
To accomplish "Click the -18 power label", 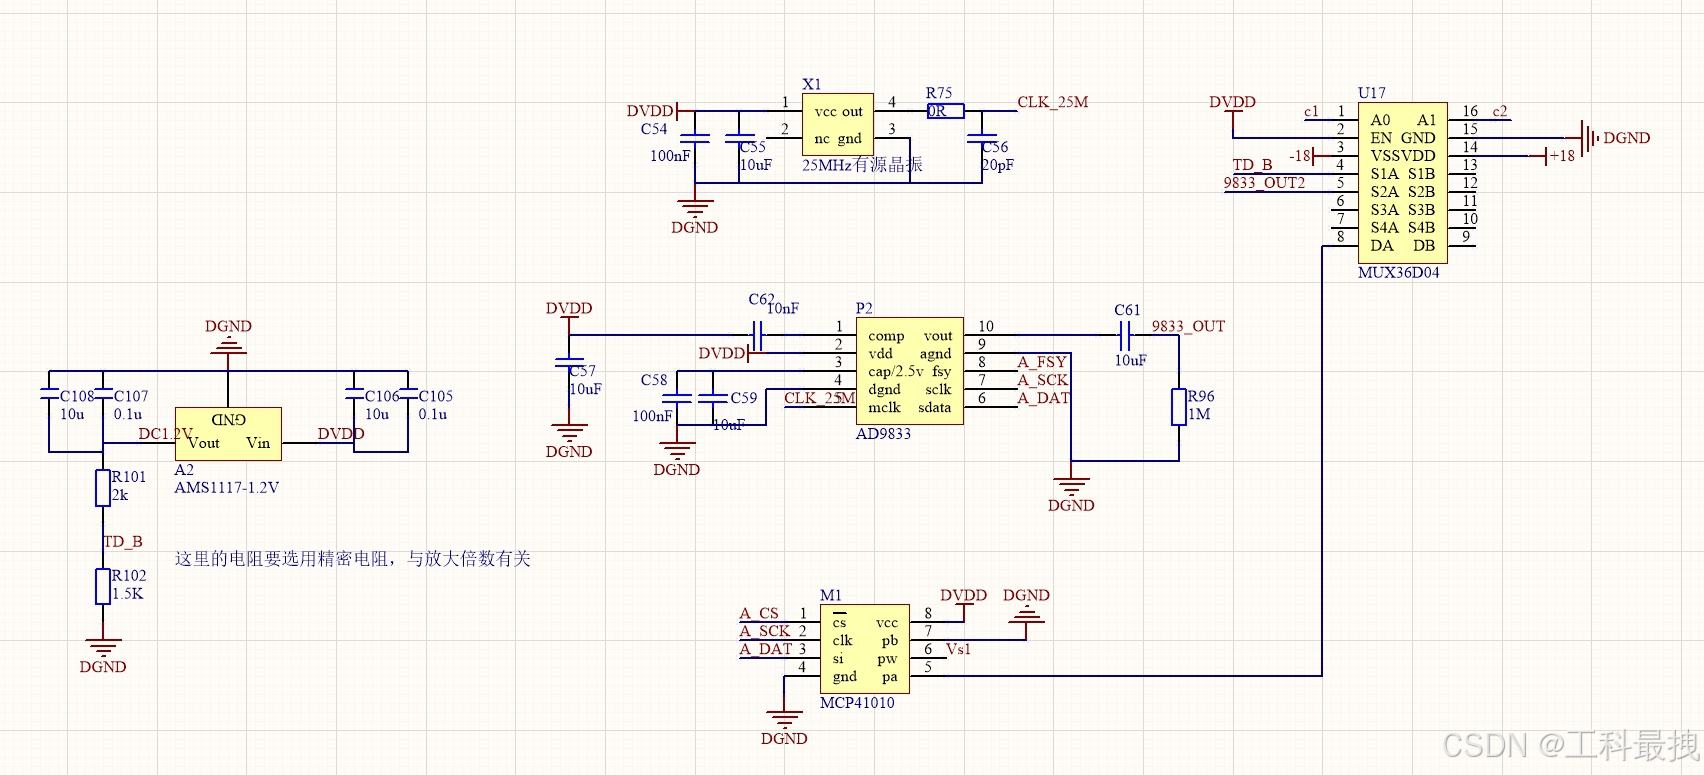I will click(x=1299, y=156).
